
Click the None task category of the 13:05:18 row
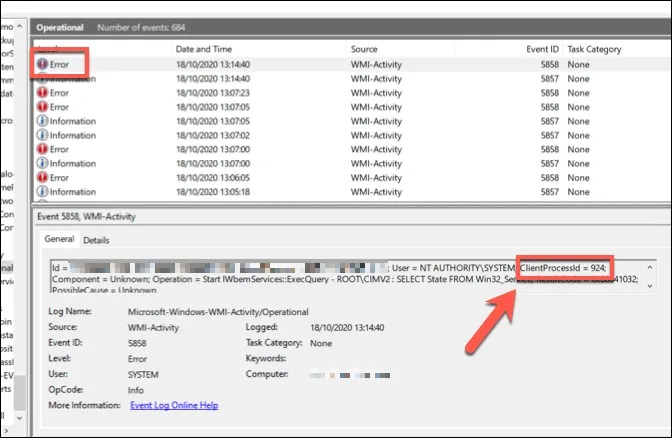click(x=579, y=192)
